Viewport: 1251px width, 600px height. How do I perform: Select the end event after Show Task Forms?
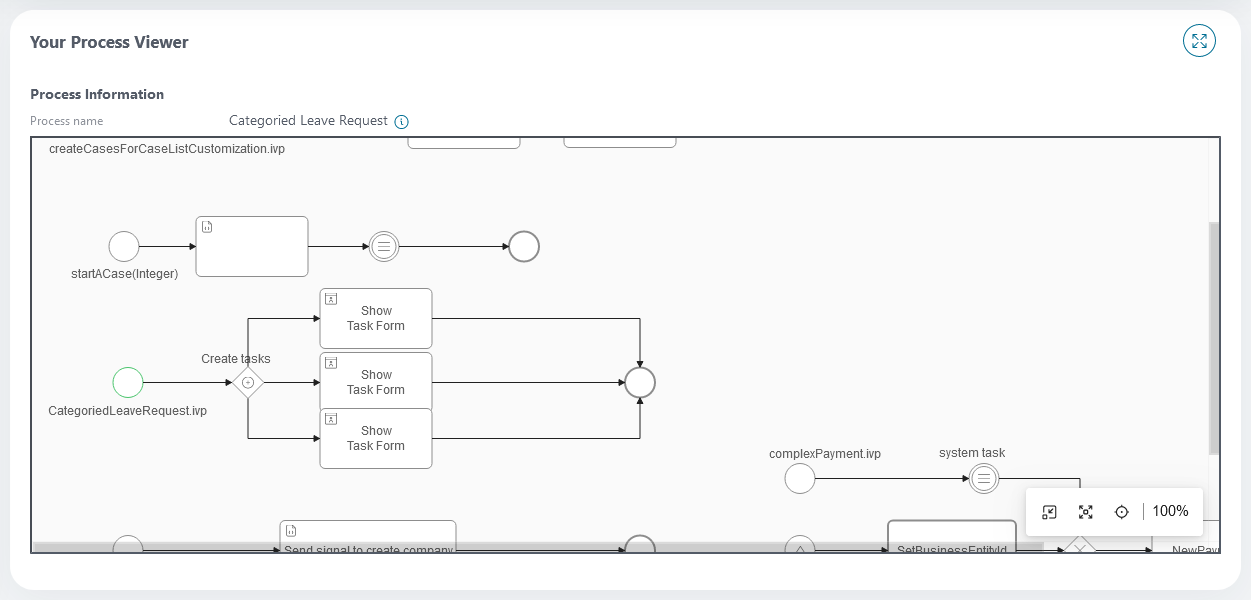coord(640,382)
